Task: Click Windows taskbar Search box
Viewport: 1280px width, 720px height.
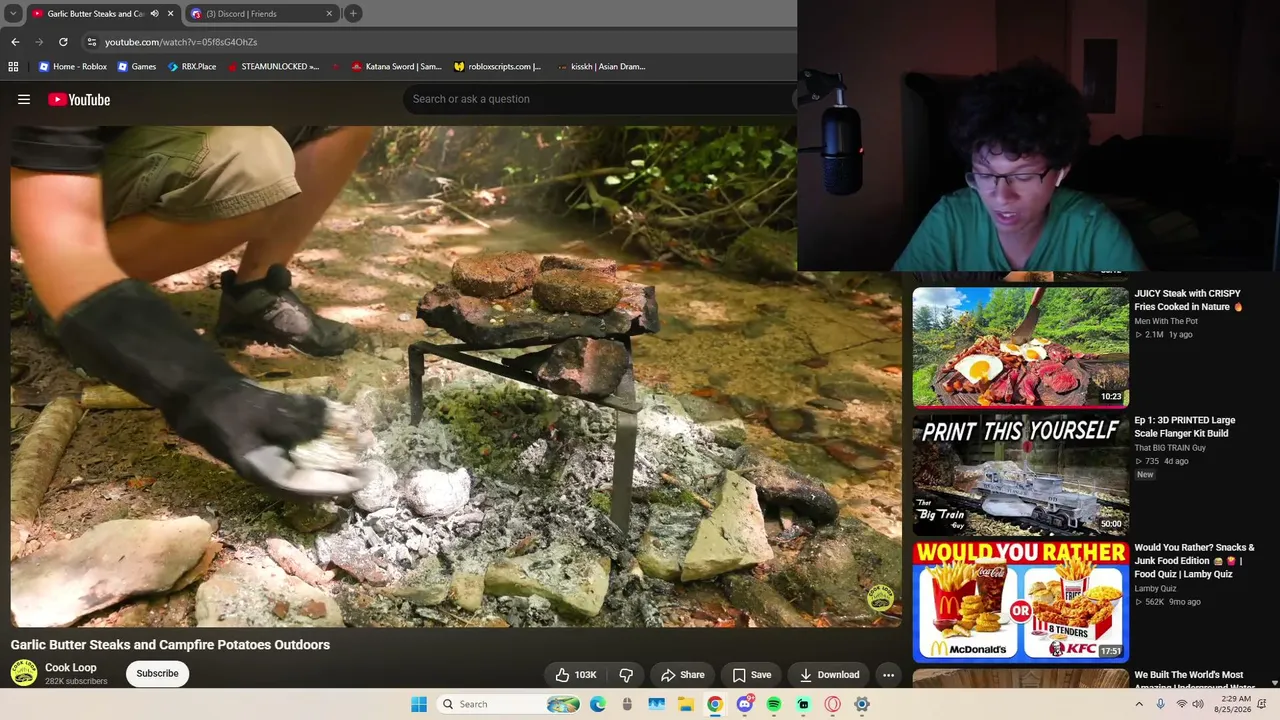Action: 510,704
